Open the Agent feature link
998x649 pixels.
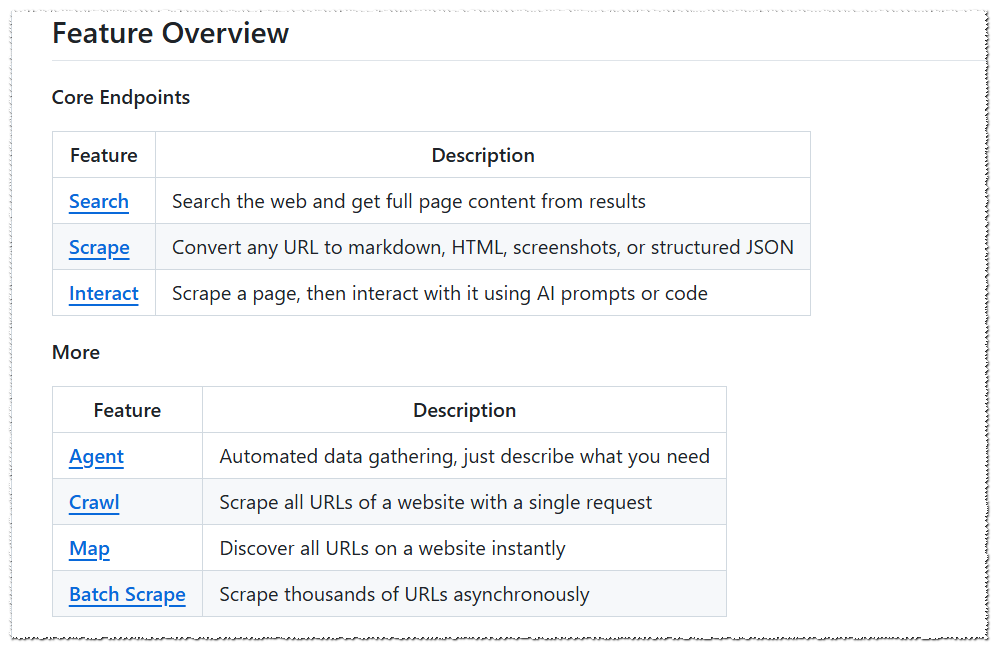point(96,457)
